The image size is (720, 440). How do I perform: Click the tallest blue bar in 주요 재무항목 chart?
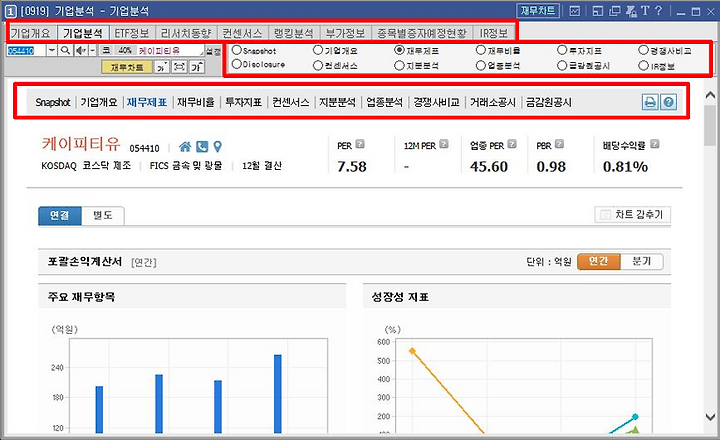tap(278, 394)
